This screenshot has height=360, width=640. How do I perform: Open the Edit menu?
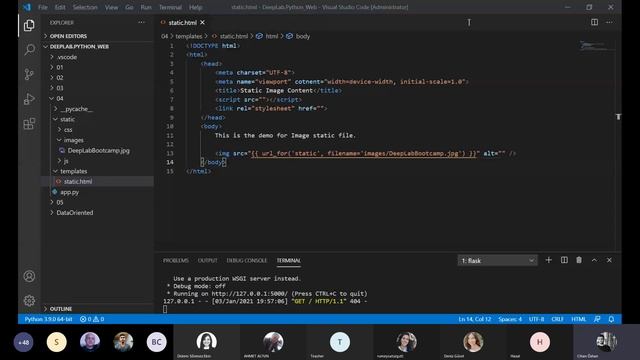pyautogui.click(x=60, y=7)
